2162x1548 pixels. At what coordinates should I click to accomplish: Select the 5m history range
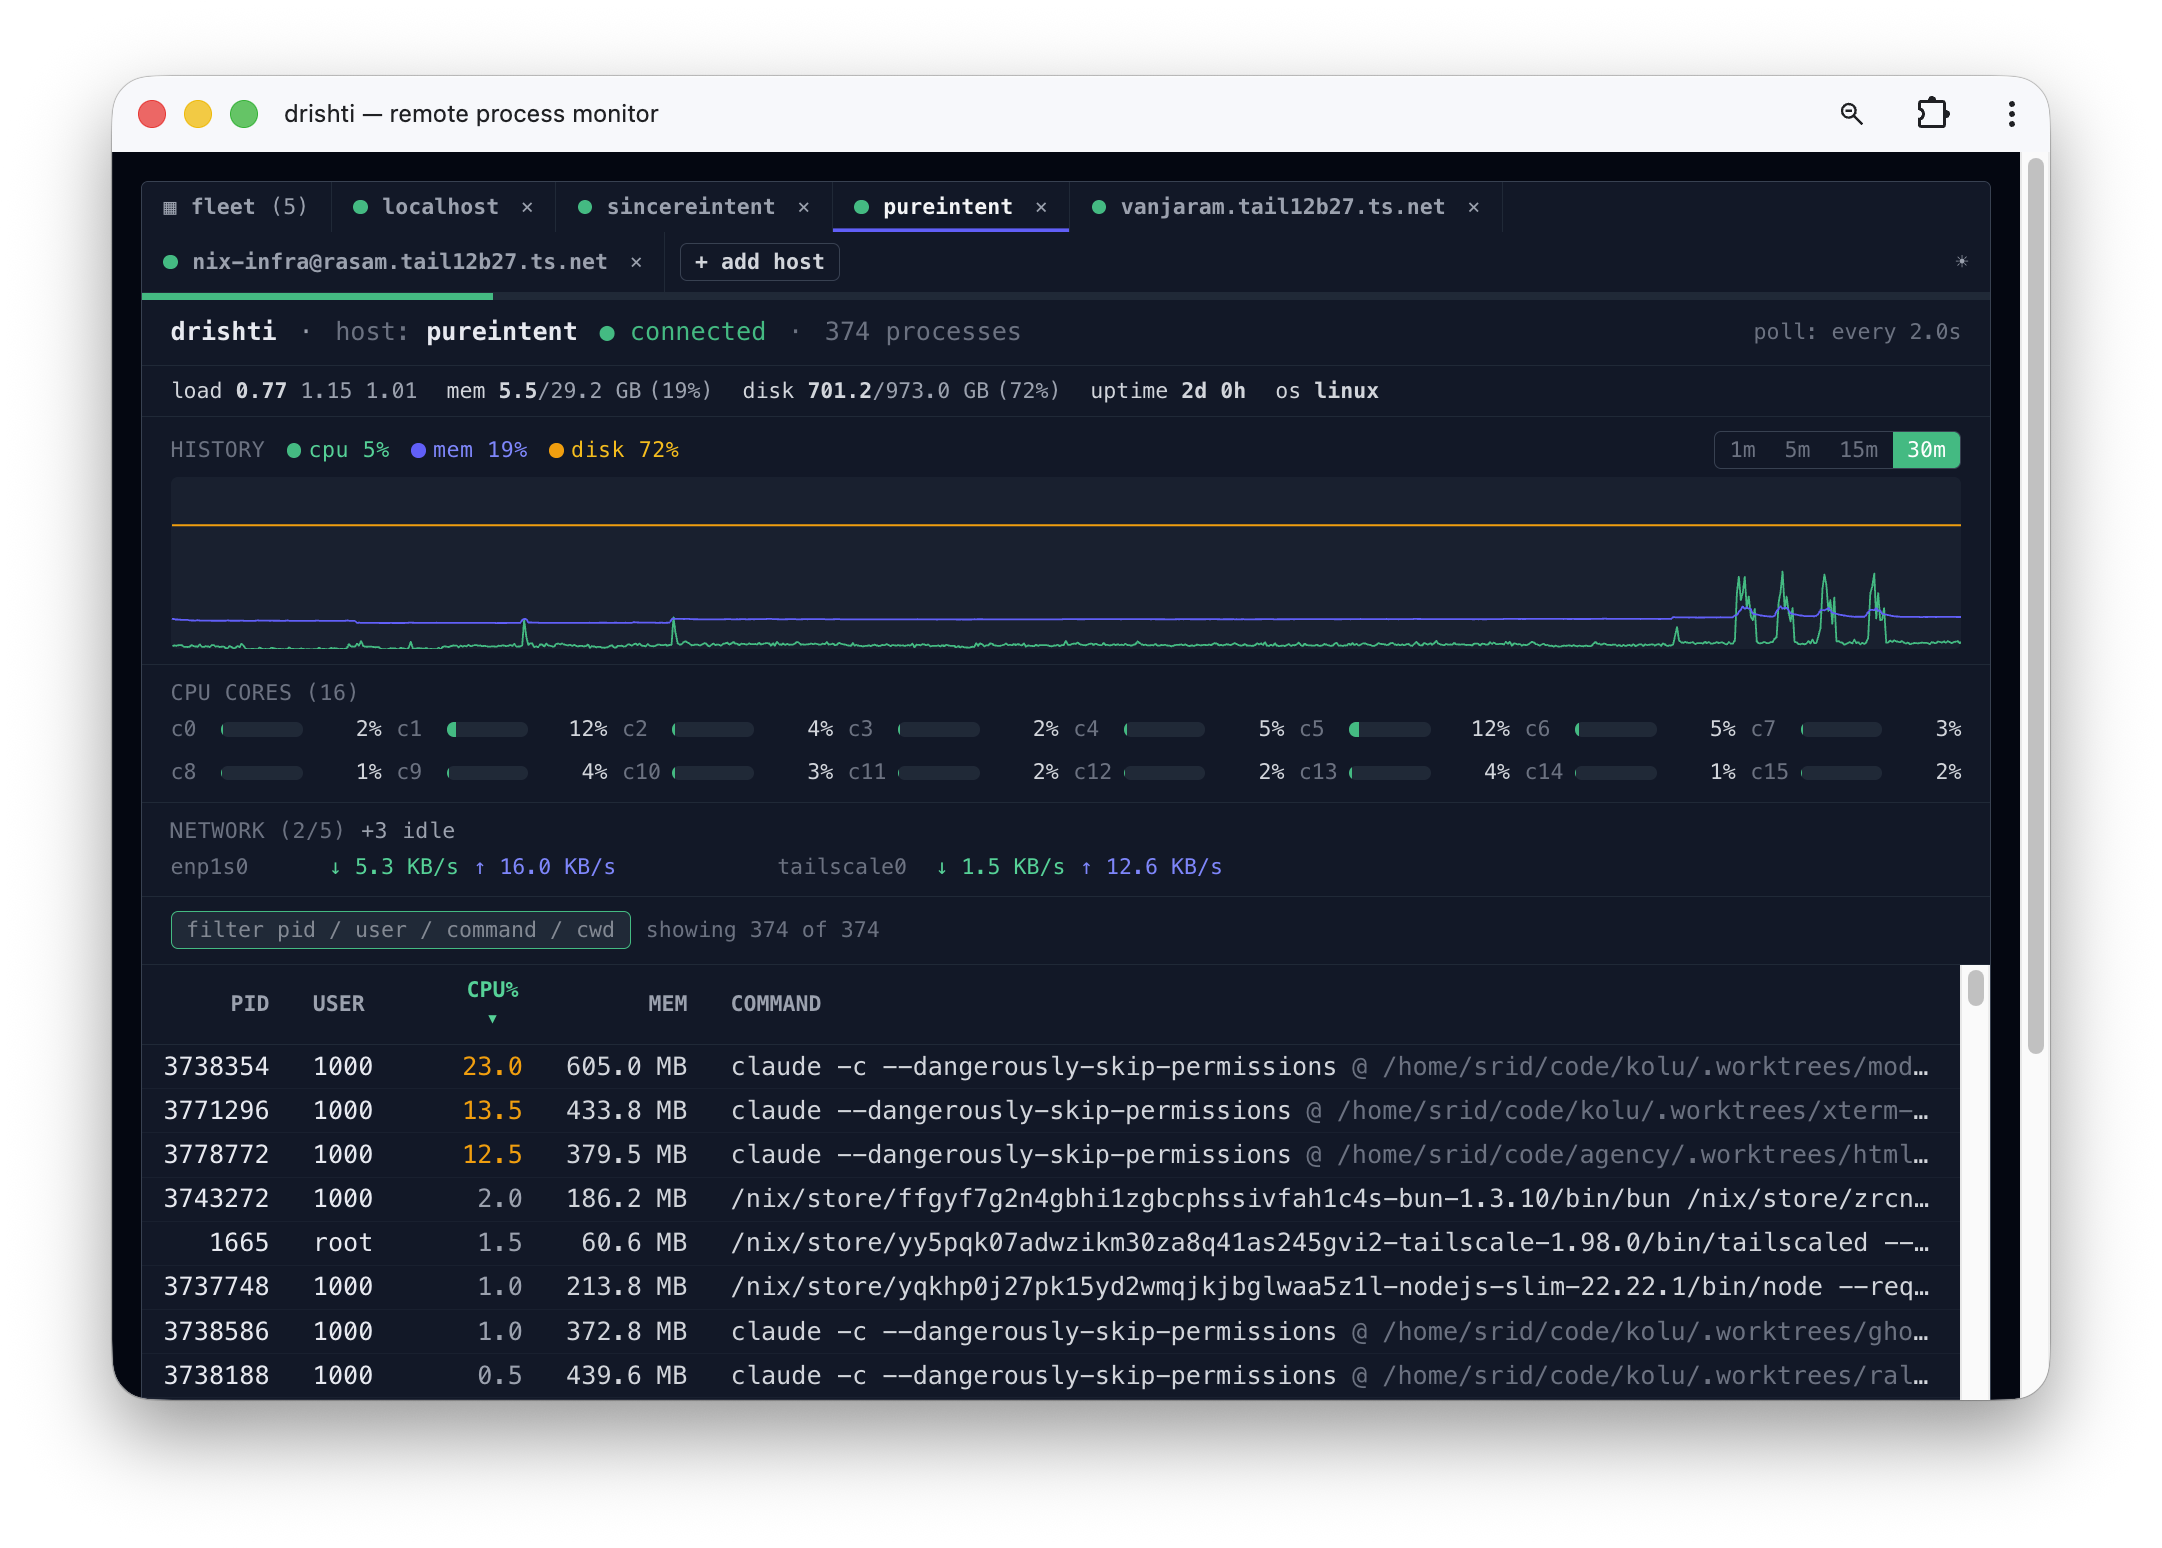coord(1797,450)
